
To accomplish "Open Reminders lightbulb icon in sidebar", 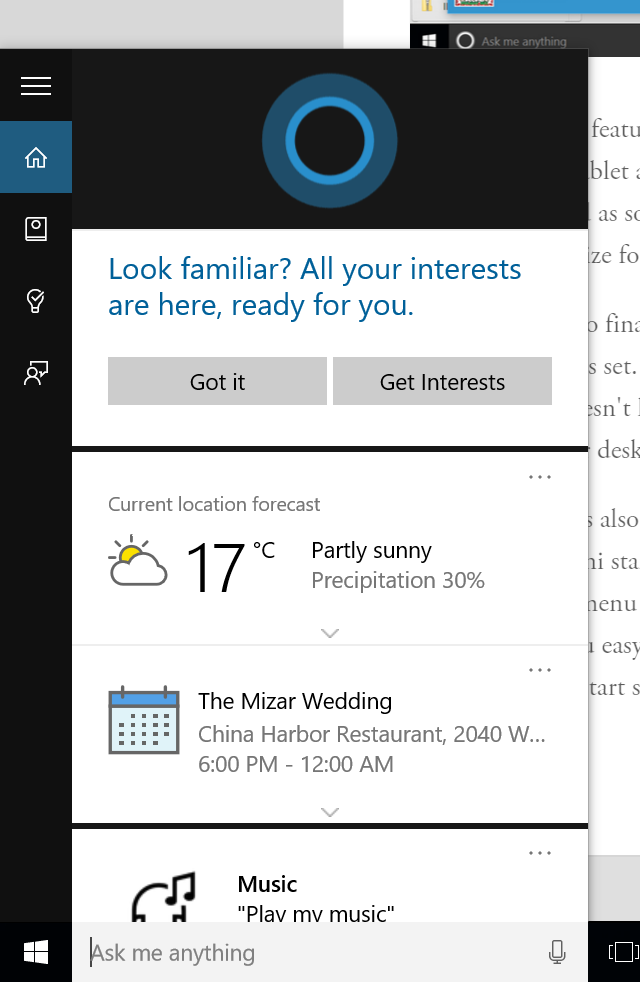I will tap(36, 301).
